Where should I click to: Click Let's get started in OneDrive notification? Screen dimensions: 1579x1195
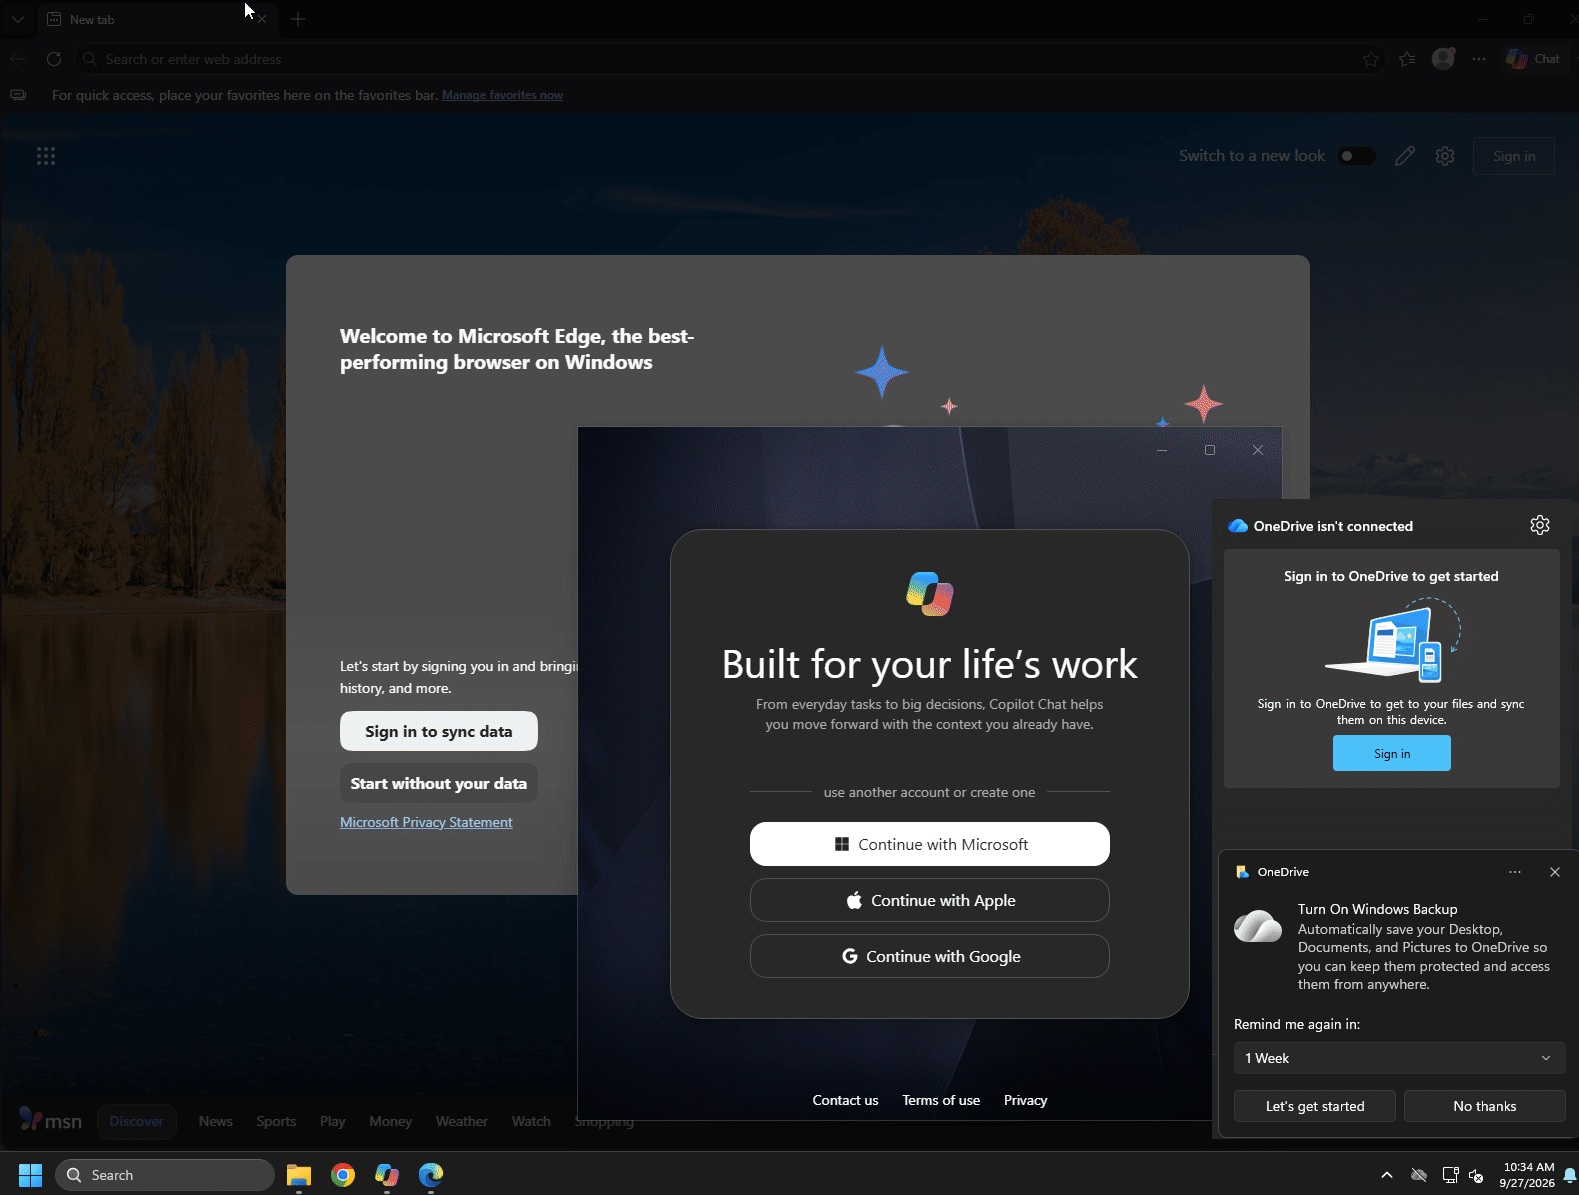(1314, 1106)
